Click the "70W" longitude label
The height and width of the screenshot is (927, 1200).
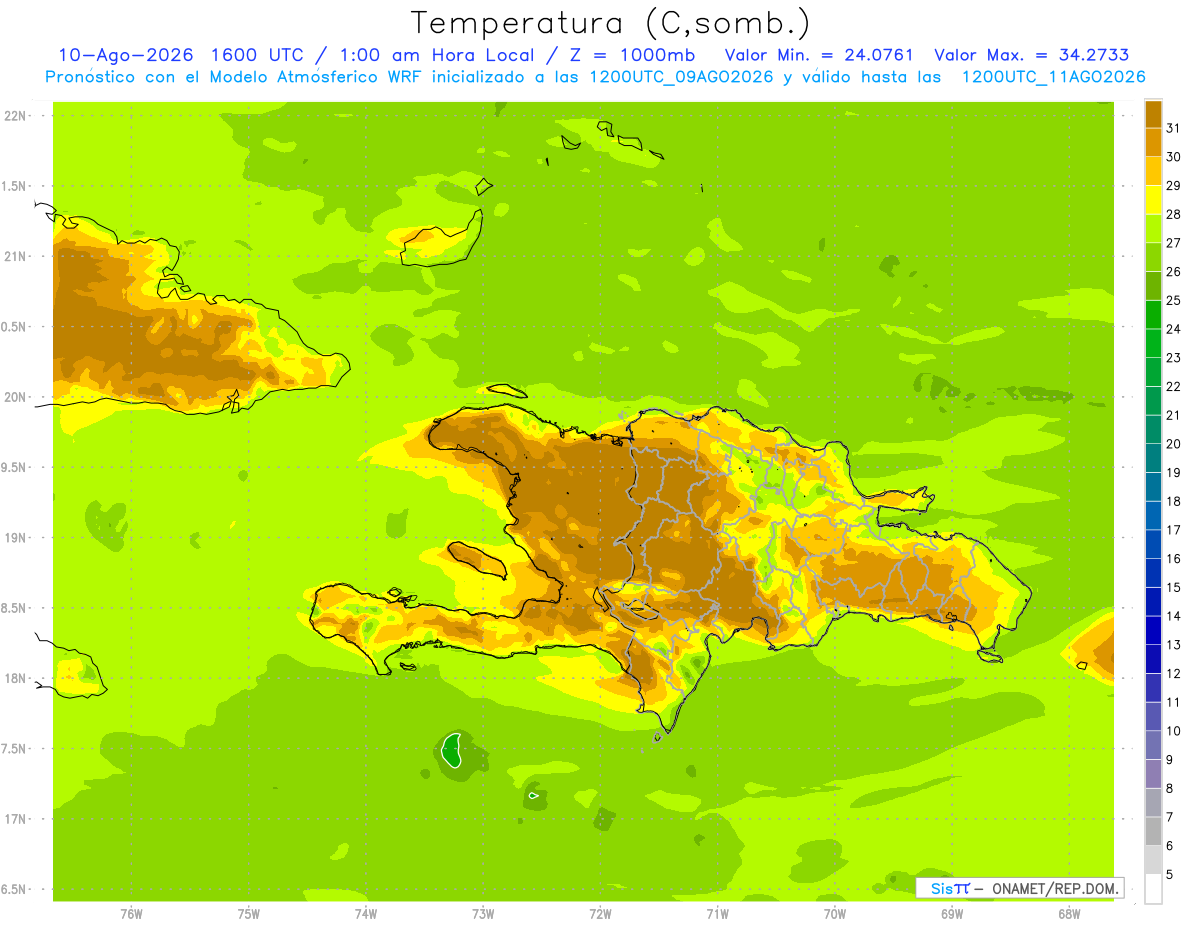pyautogui.click(x=835, y=914)
